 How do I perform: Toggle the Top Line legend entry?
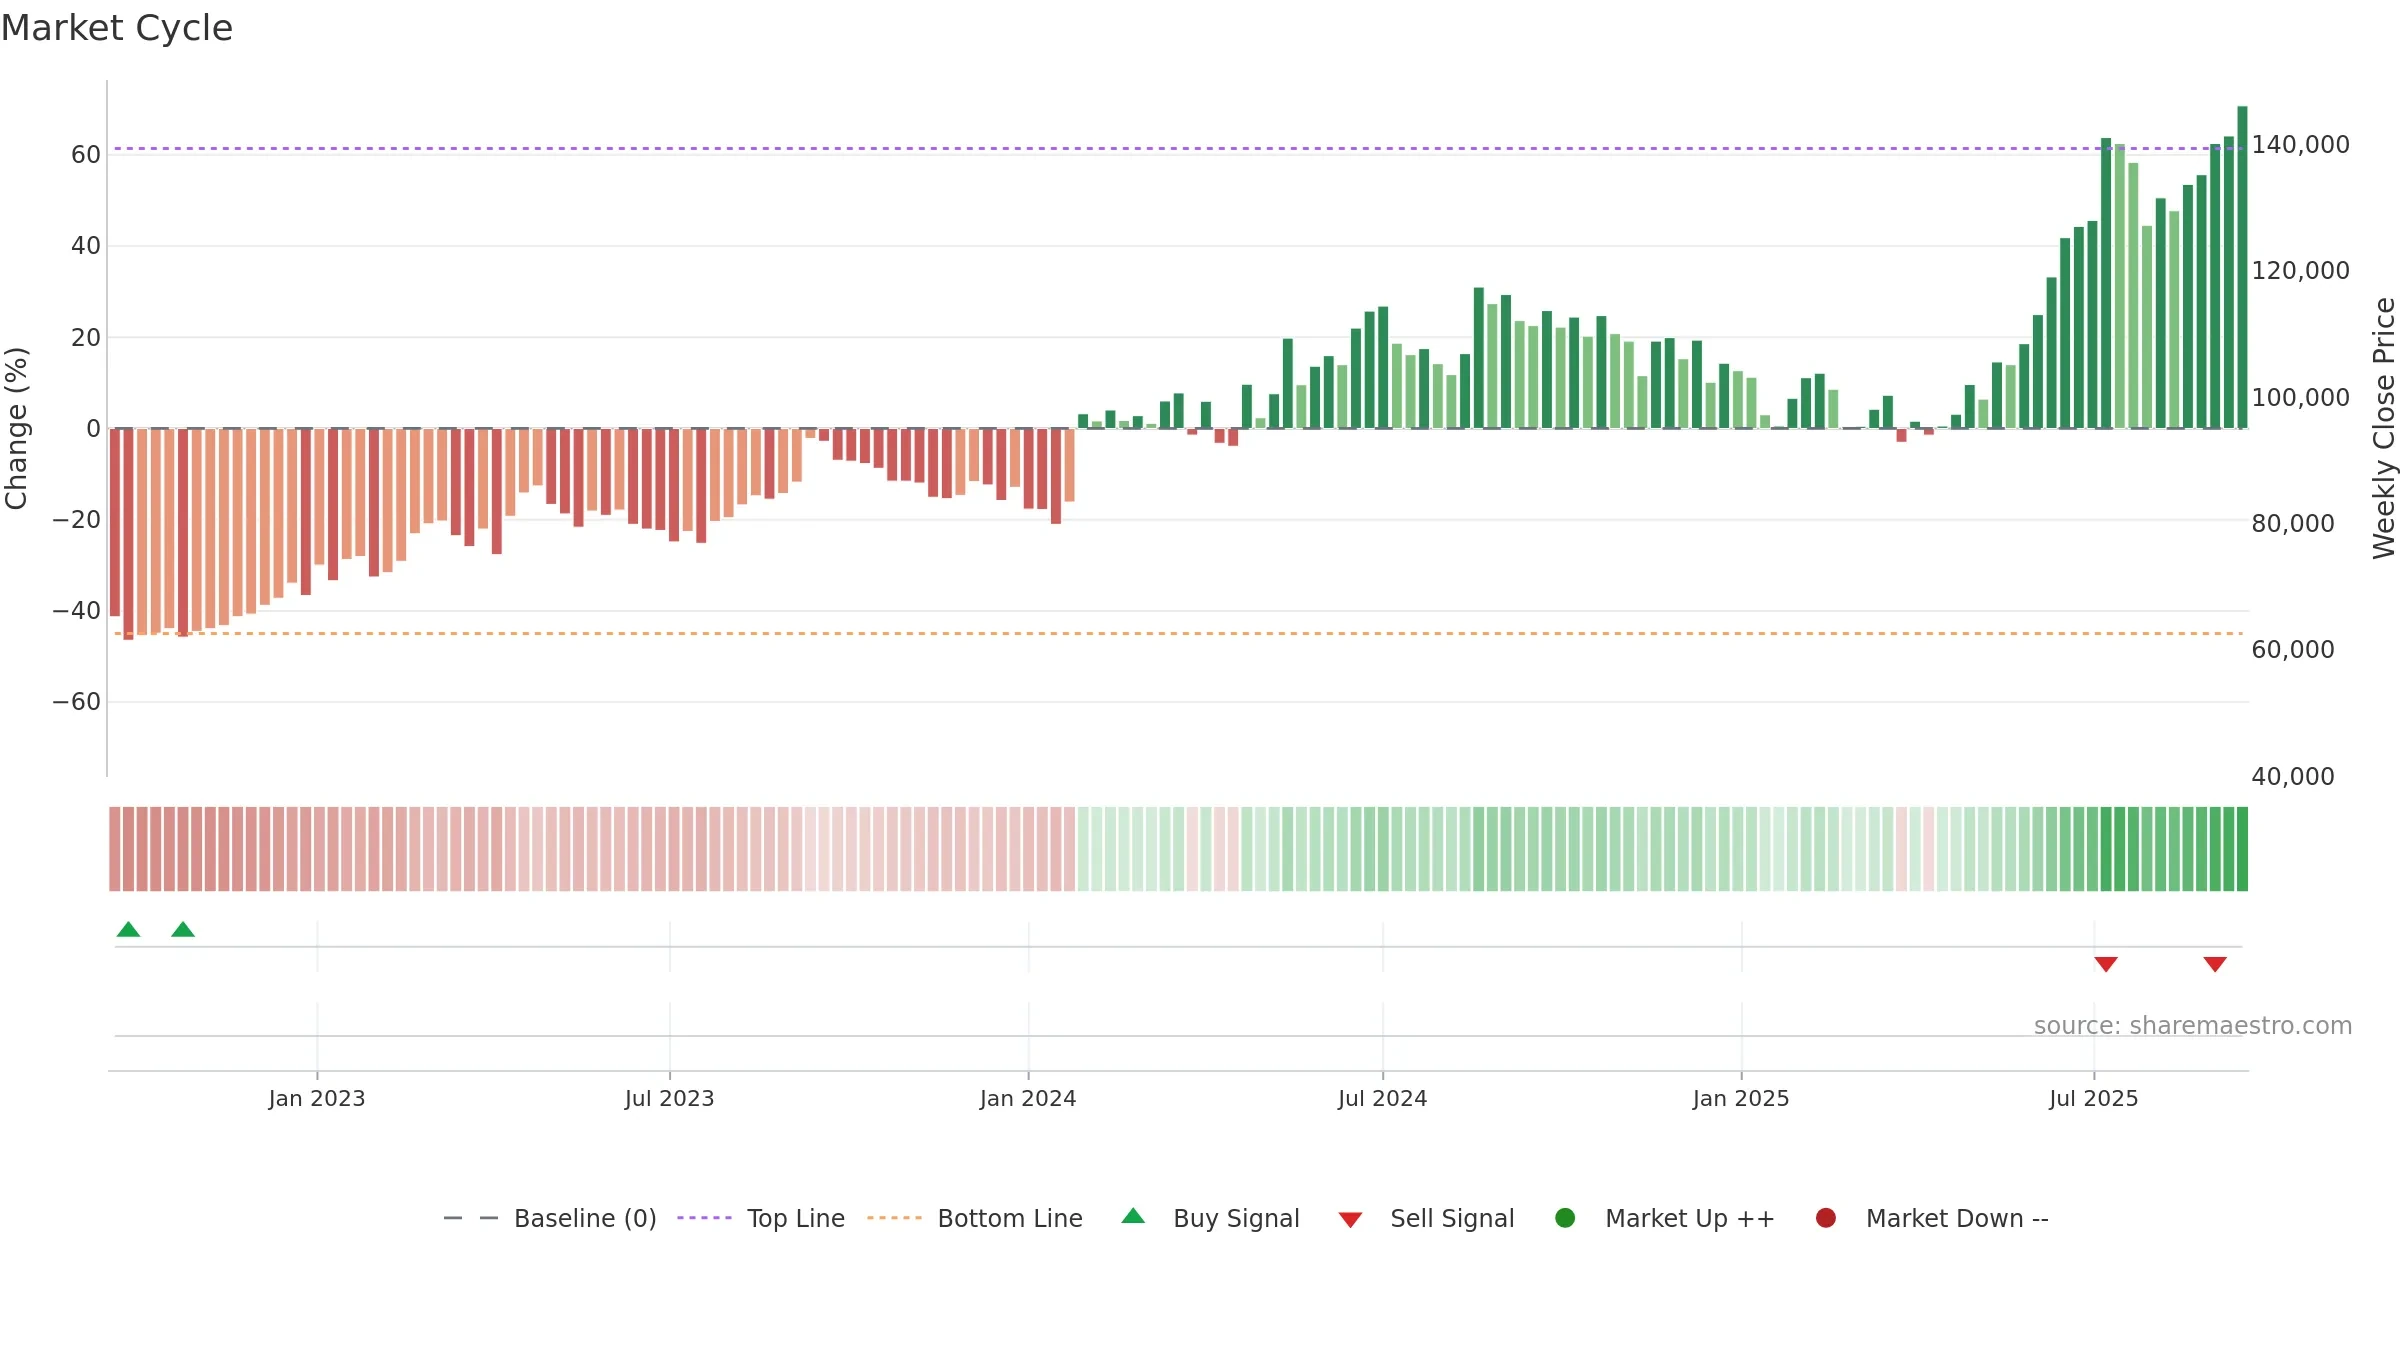pyautogui.click(x=761, y=1218)
